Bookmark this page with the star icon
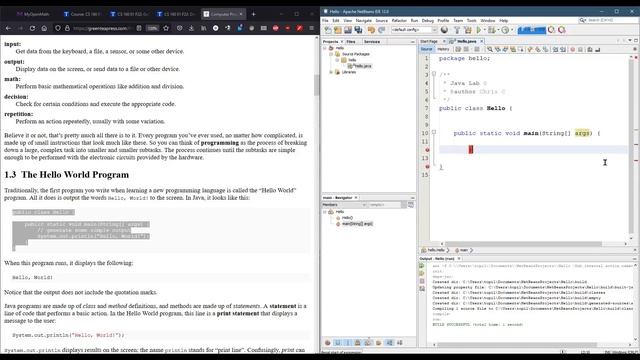Viewport: 640px width, 360px height. point(166,28)
